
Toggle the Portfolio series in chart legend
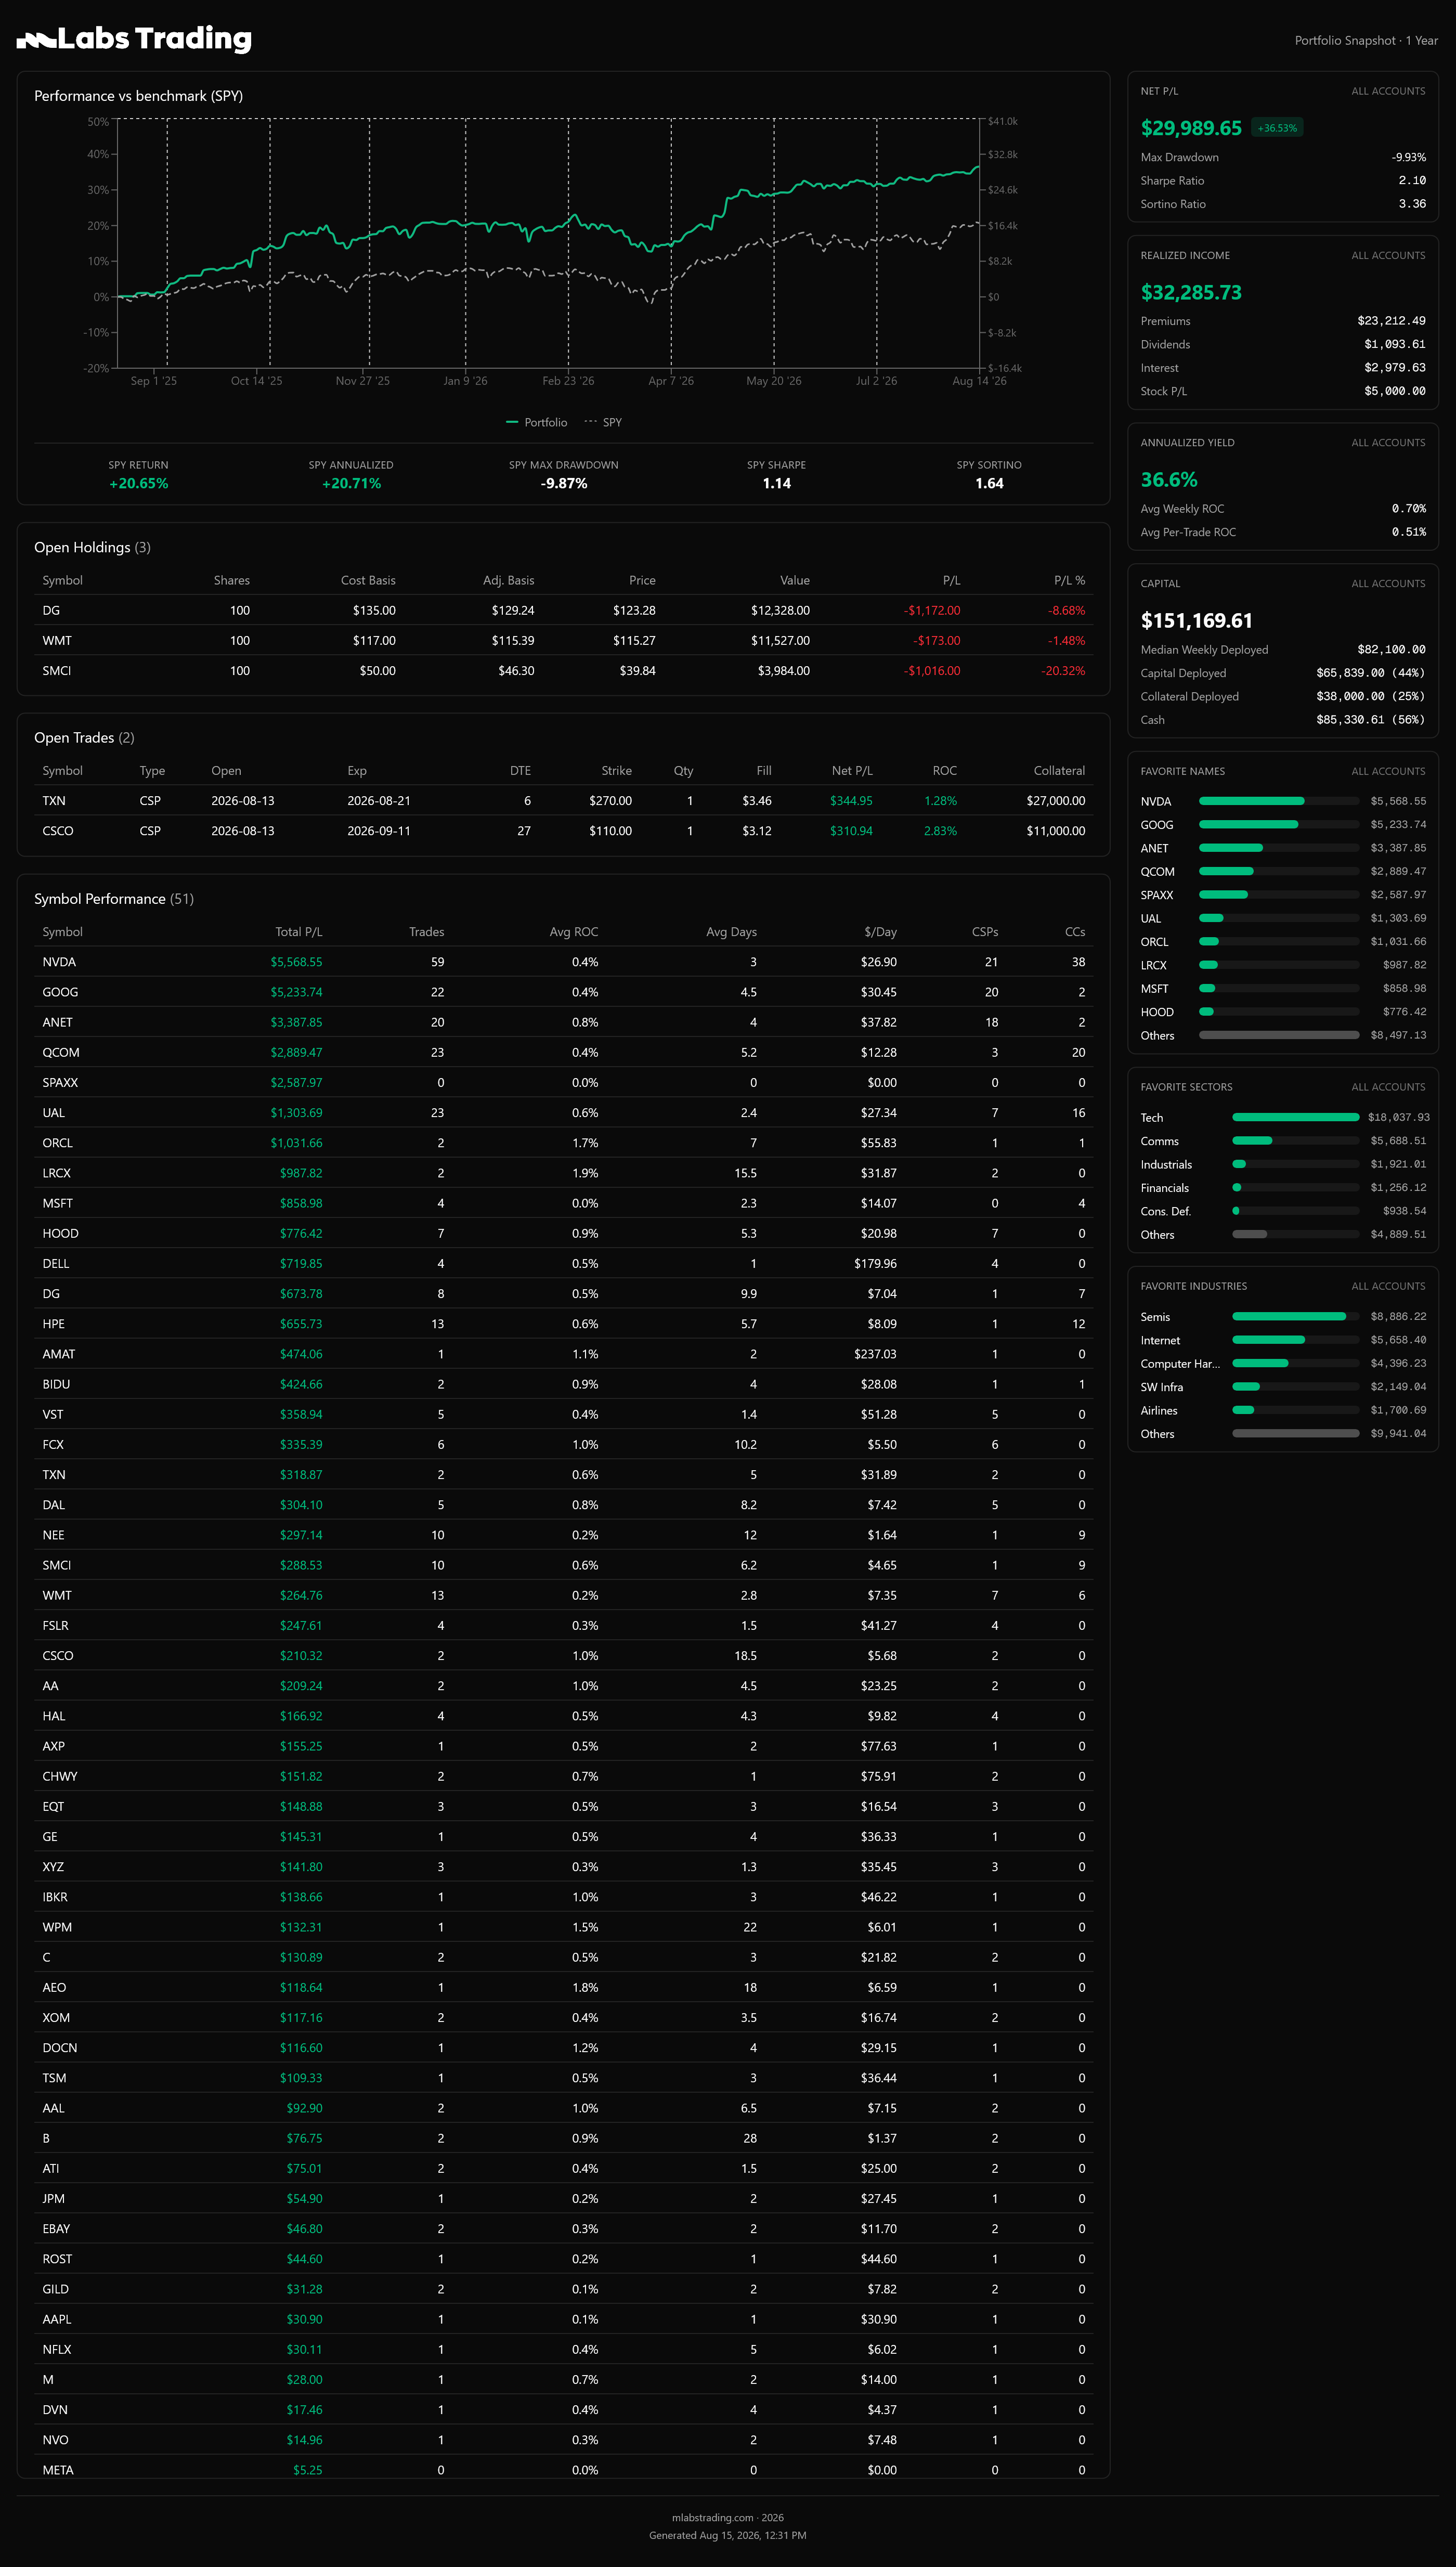[x=537, y=422]
